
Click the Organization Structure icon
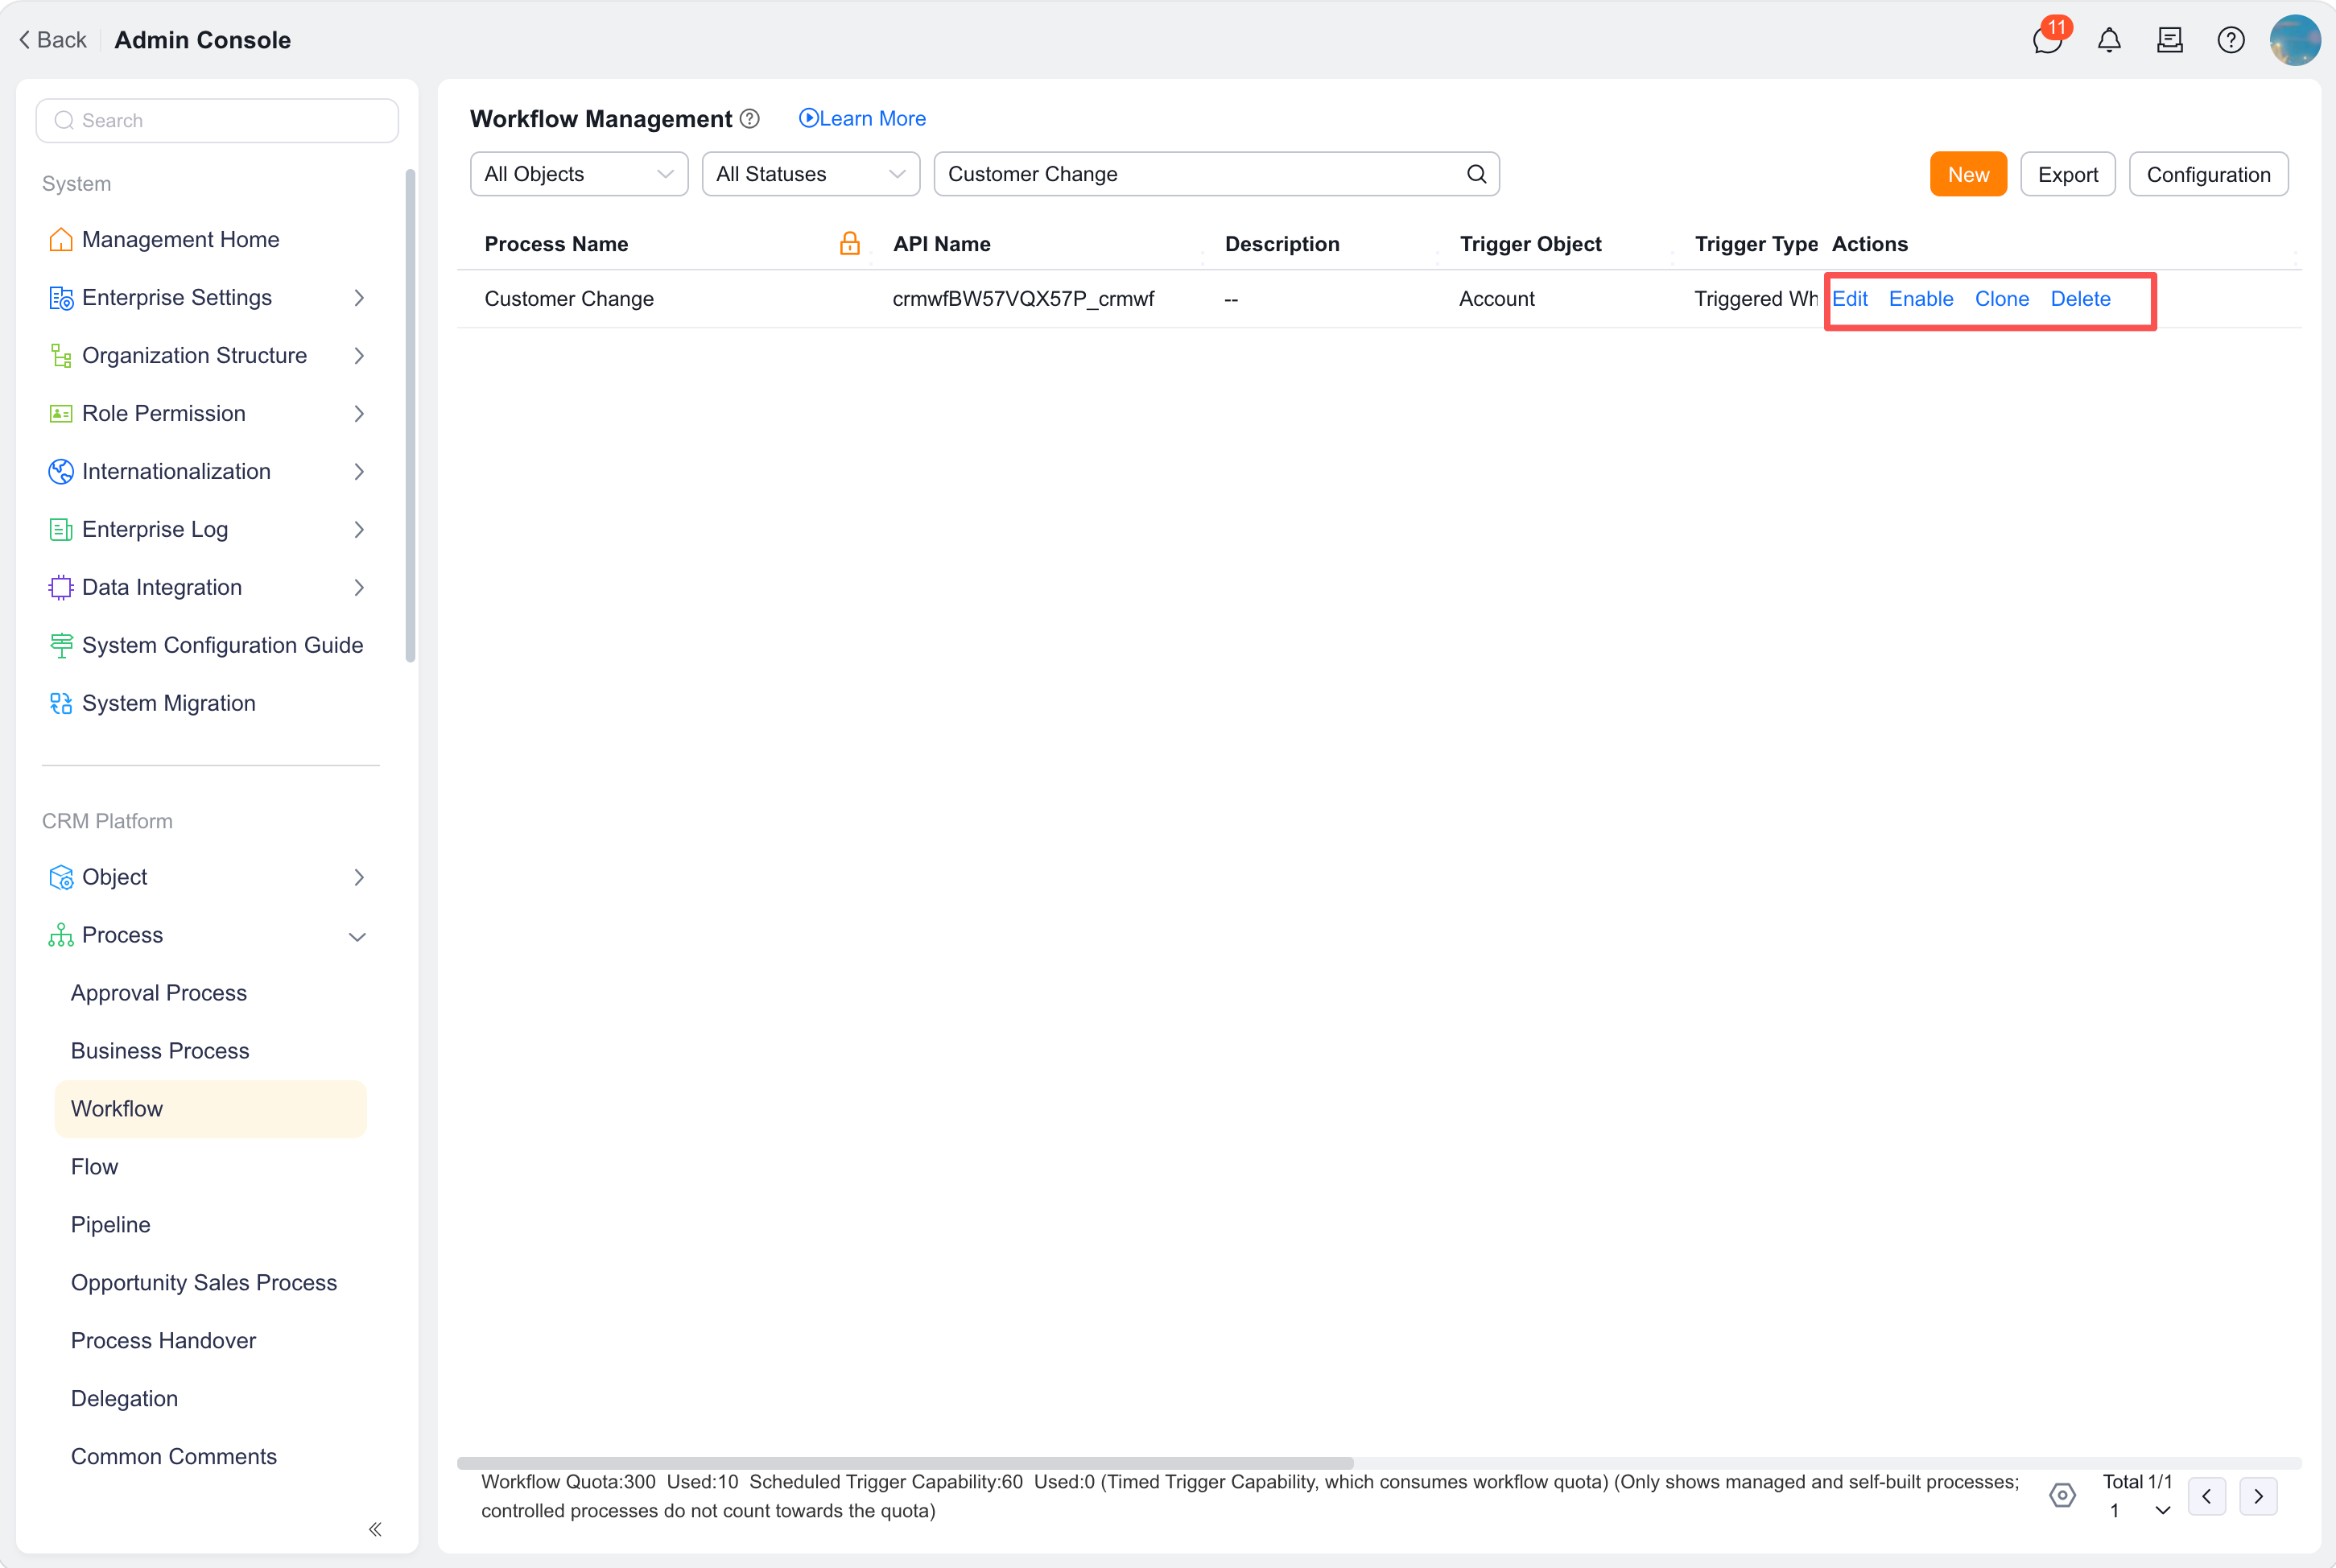(x=61, y=356)
